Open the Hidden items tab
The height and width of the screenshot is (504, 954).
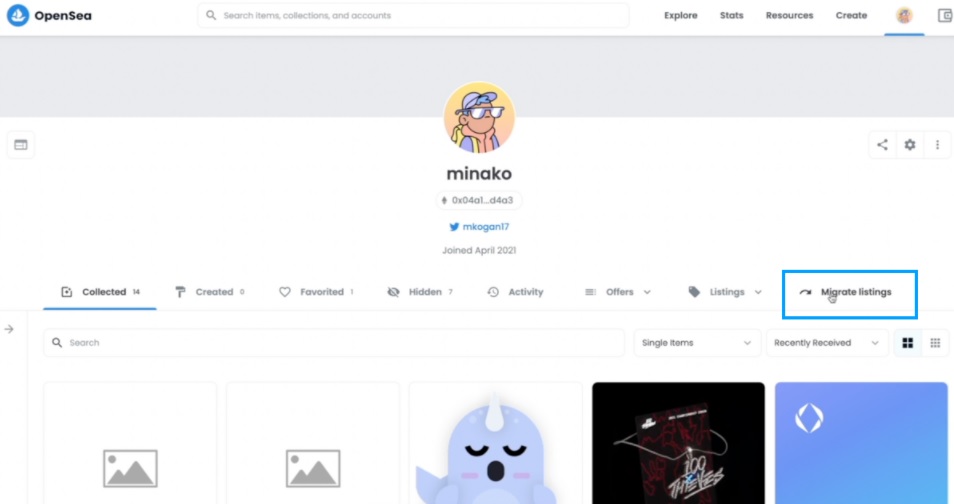pyautogui.click(x=420, y=292)
